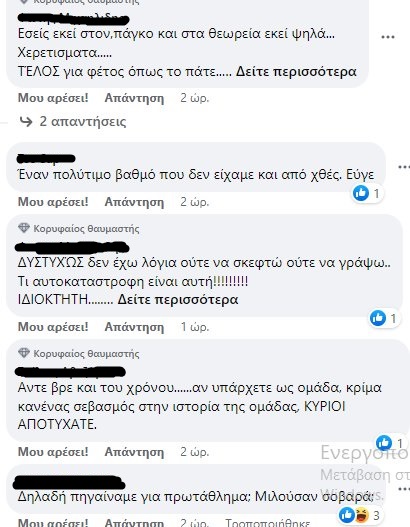Viewport: 410px width, 527px height.
Task: Click the diamond top fan badge above 'ΔΥΣΤΥΧΩΣ' comment
Action: (24, 228)
